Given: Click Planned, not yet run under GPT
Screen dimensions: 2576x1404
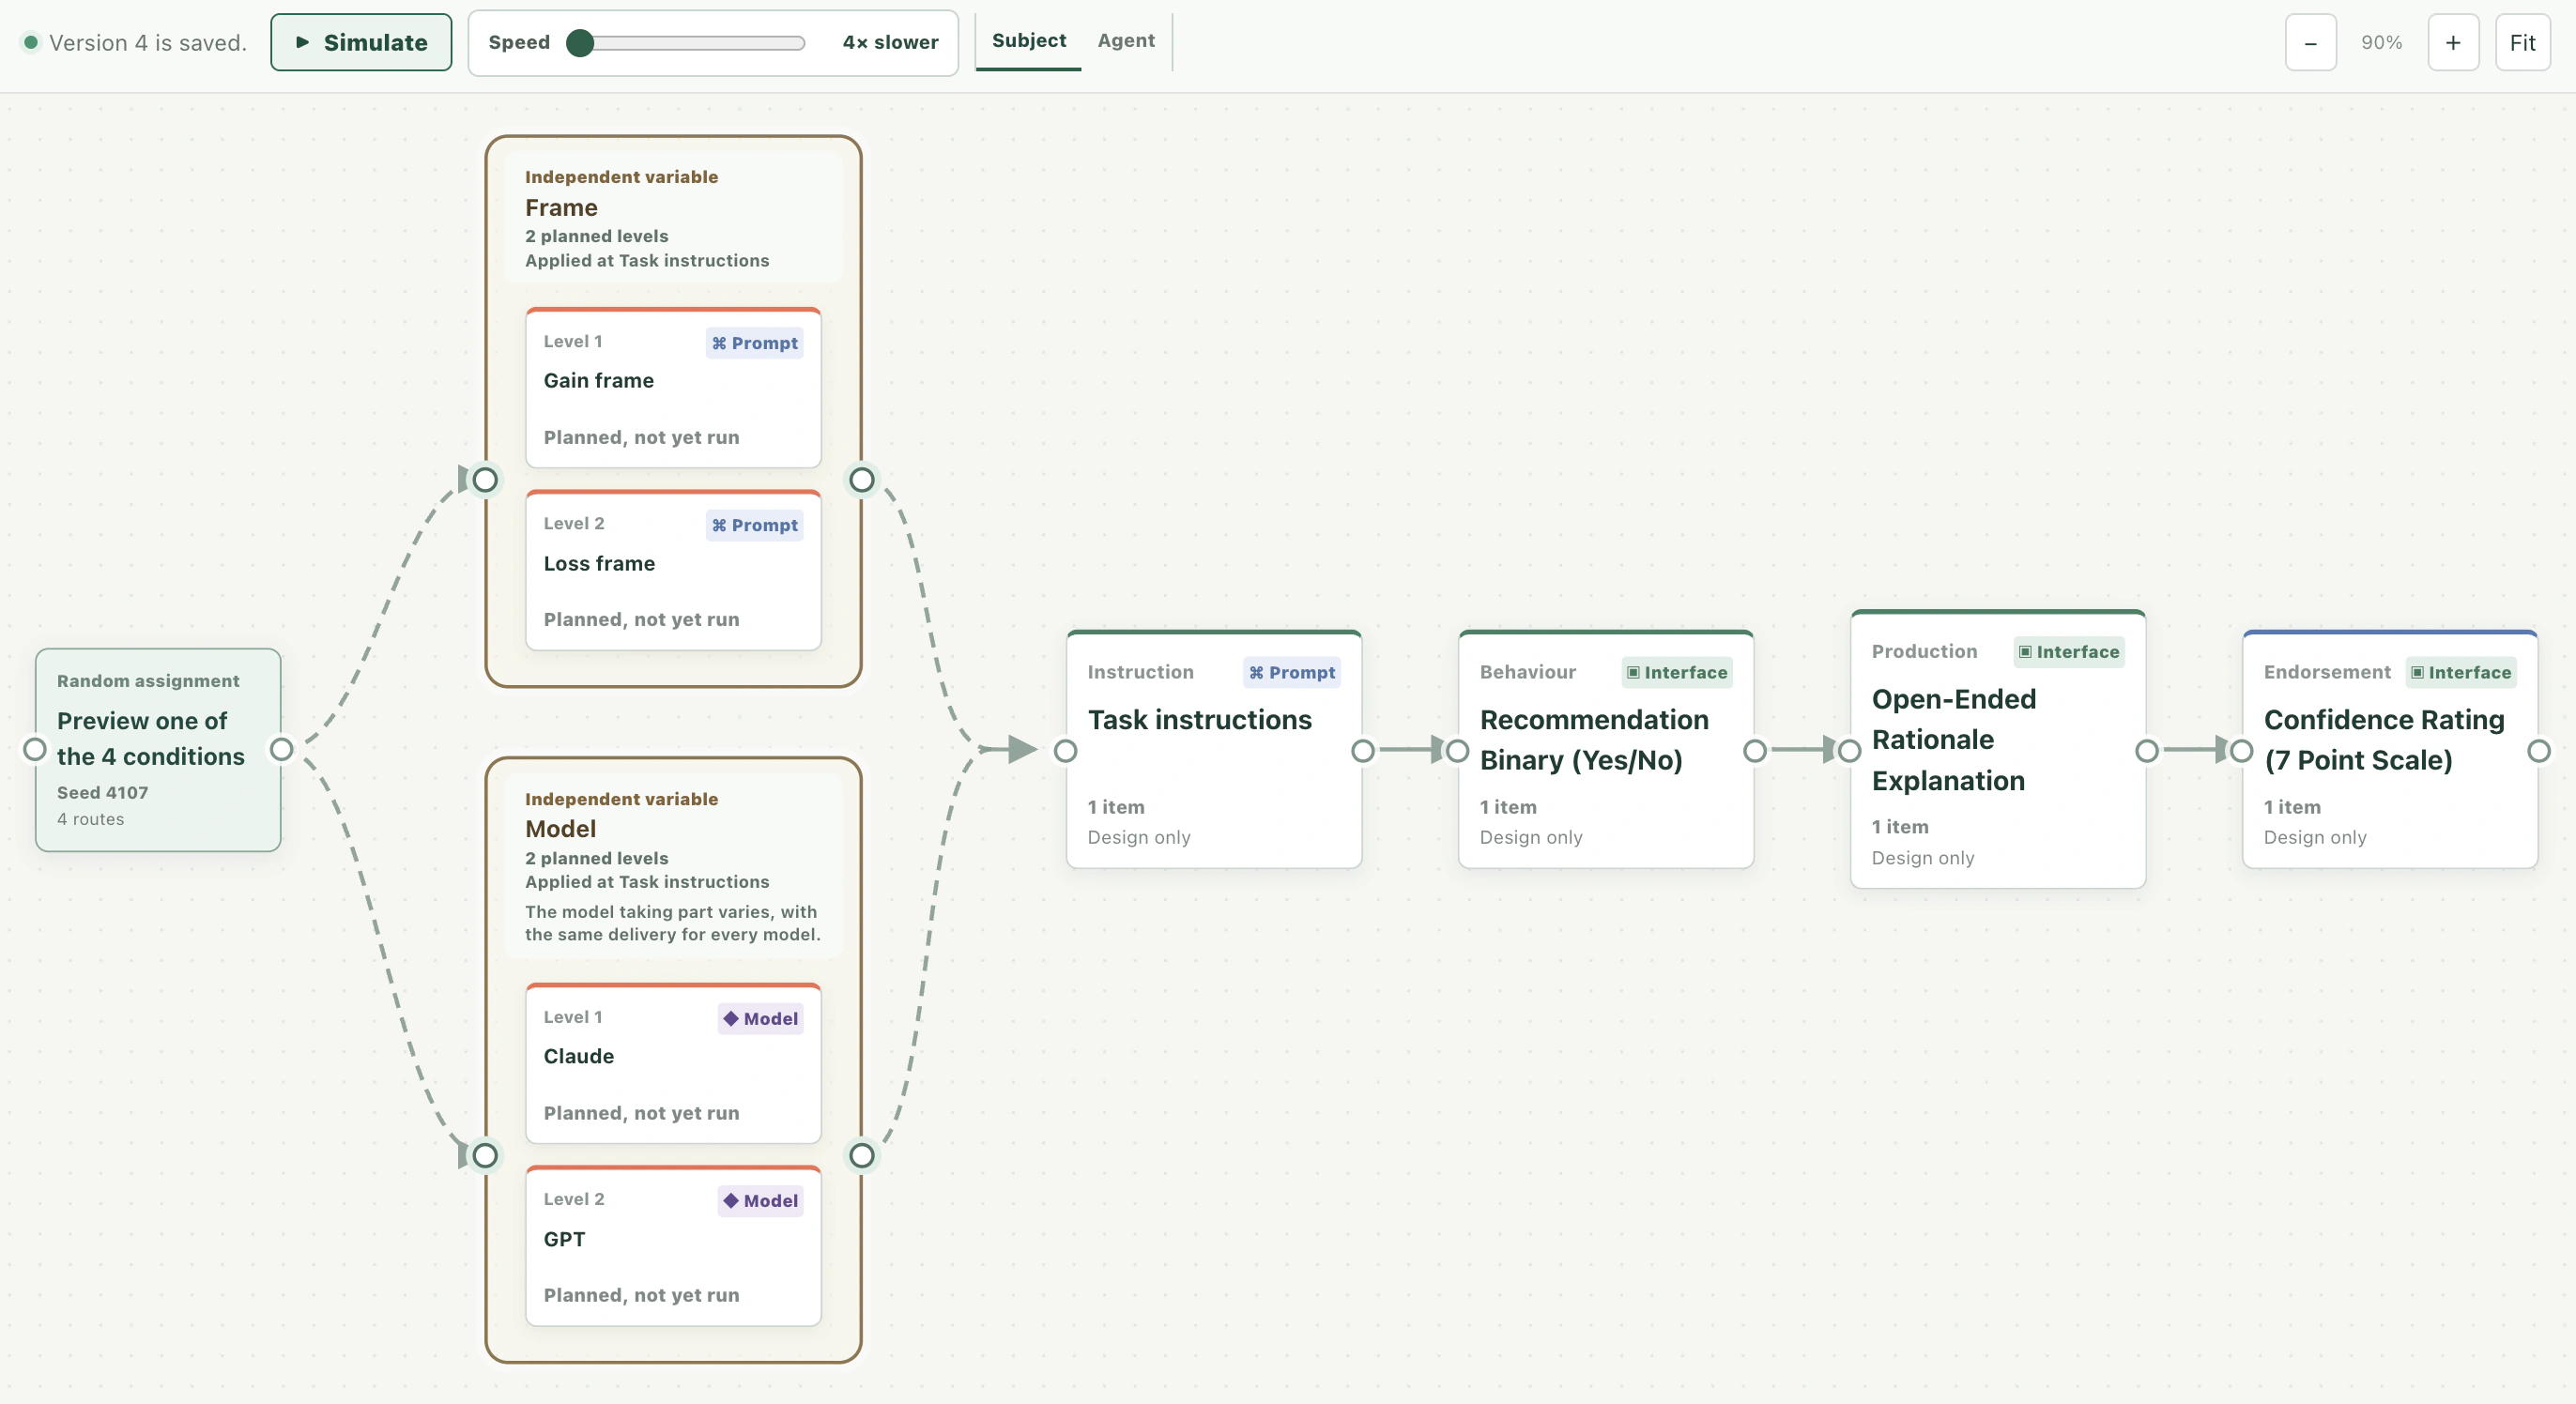Looking at the screenshot, I should tap(641, 1295).
